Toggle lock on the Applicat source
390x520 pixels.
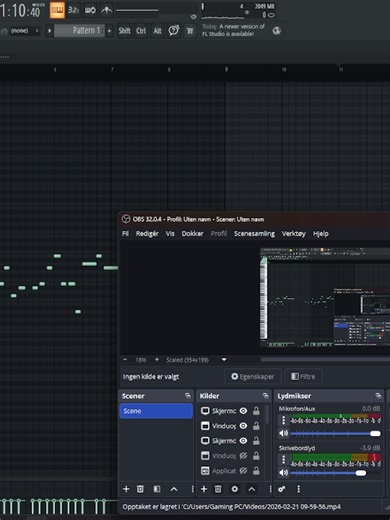pos(256,471)
